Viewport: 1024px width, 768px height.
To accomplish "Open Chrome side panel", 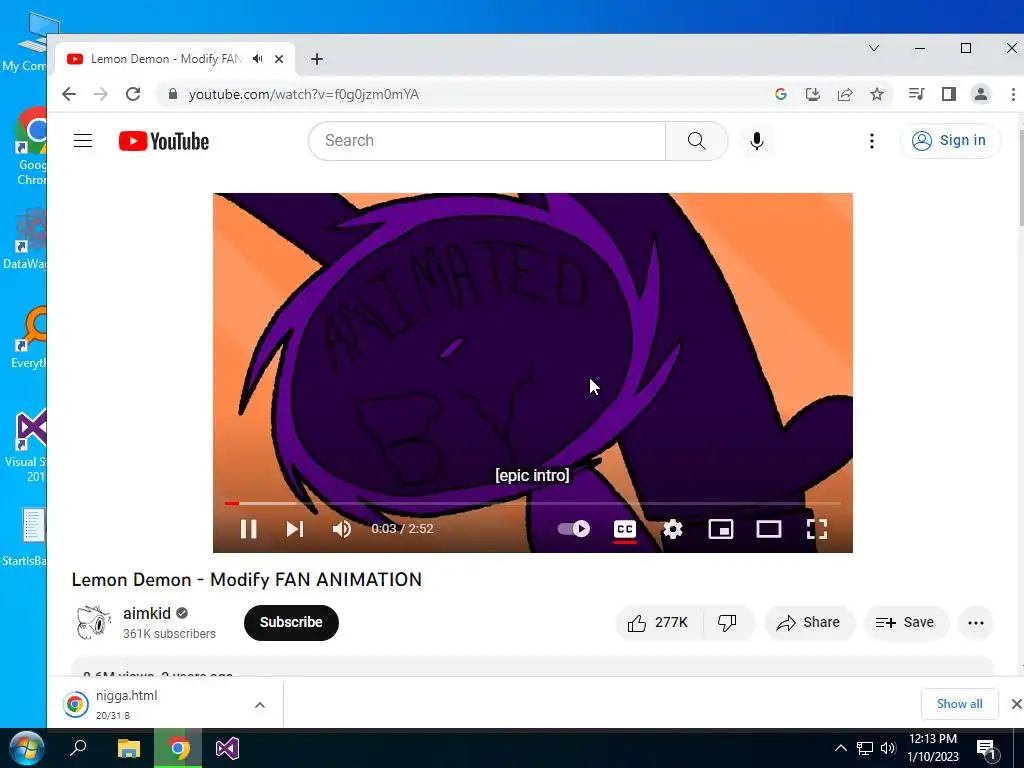I will point(949,94).
